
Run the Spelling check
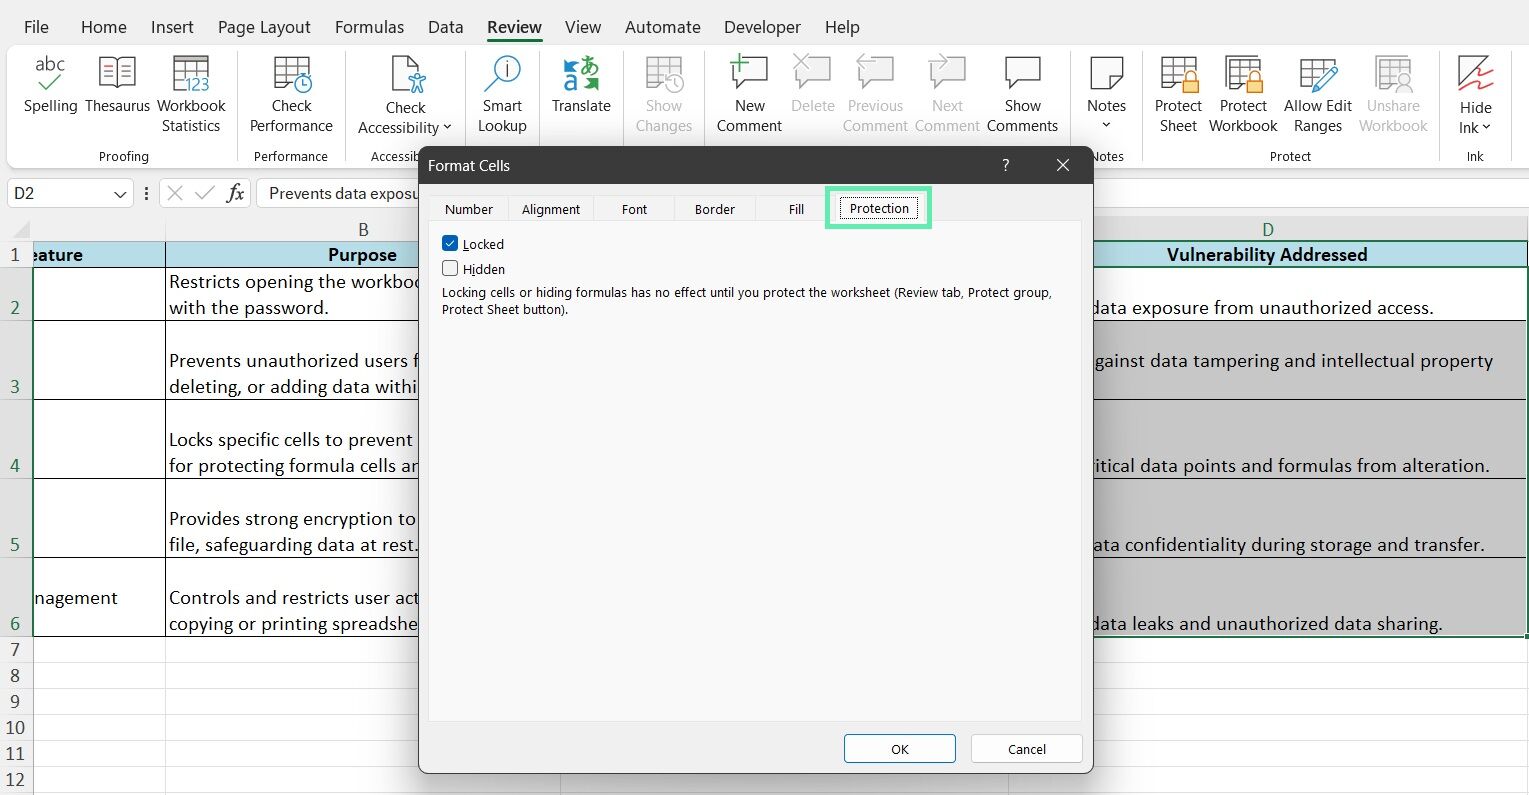[50, 85]
